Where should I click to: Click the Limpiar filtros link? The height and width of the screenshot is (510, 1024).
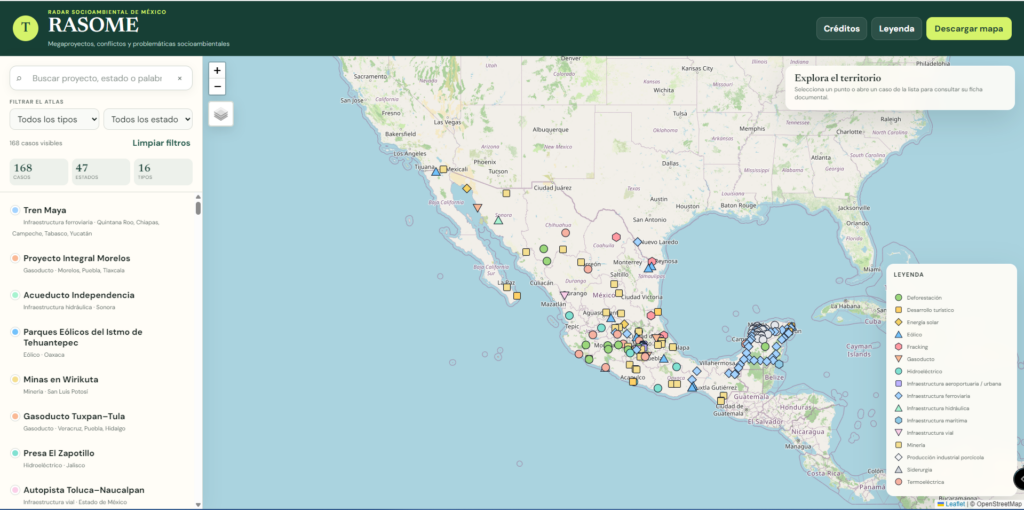(x=161, y=143)
